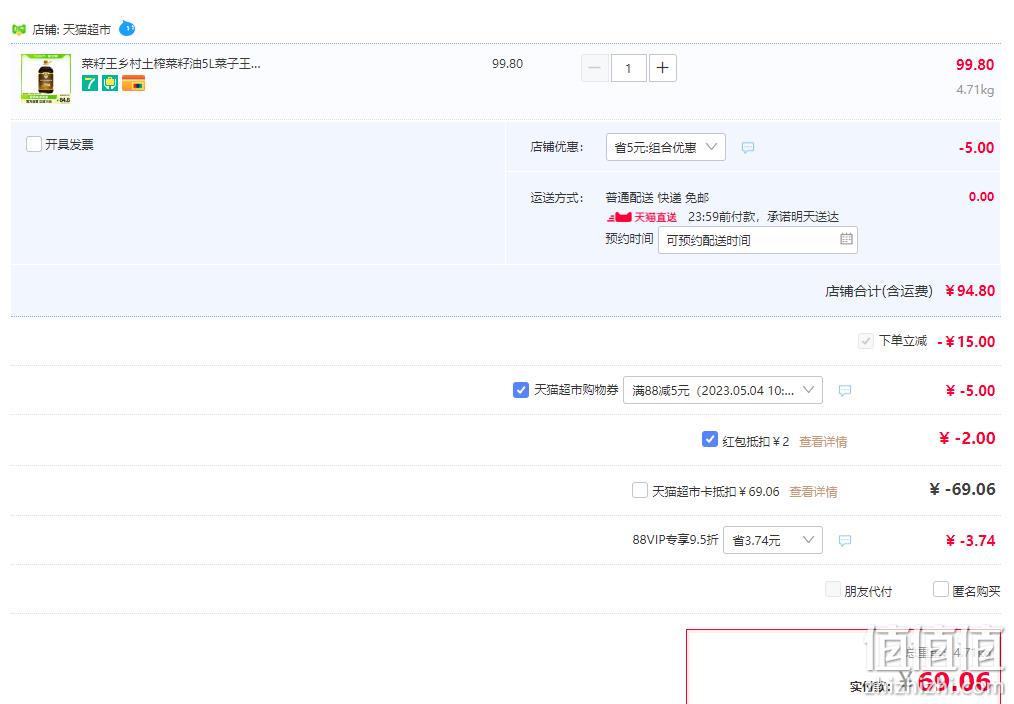Tick the 匿名购买 checkbox
The image size is (1014, 704).
(941, 589)
